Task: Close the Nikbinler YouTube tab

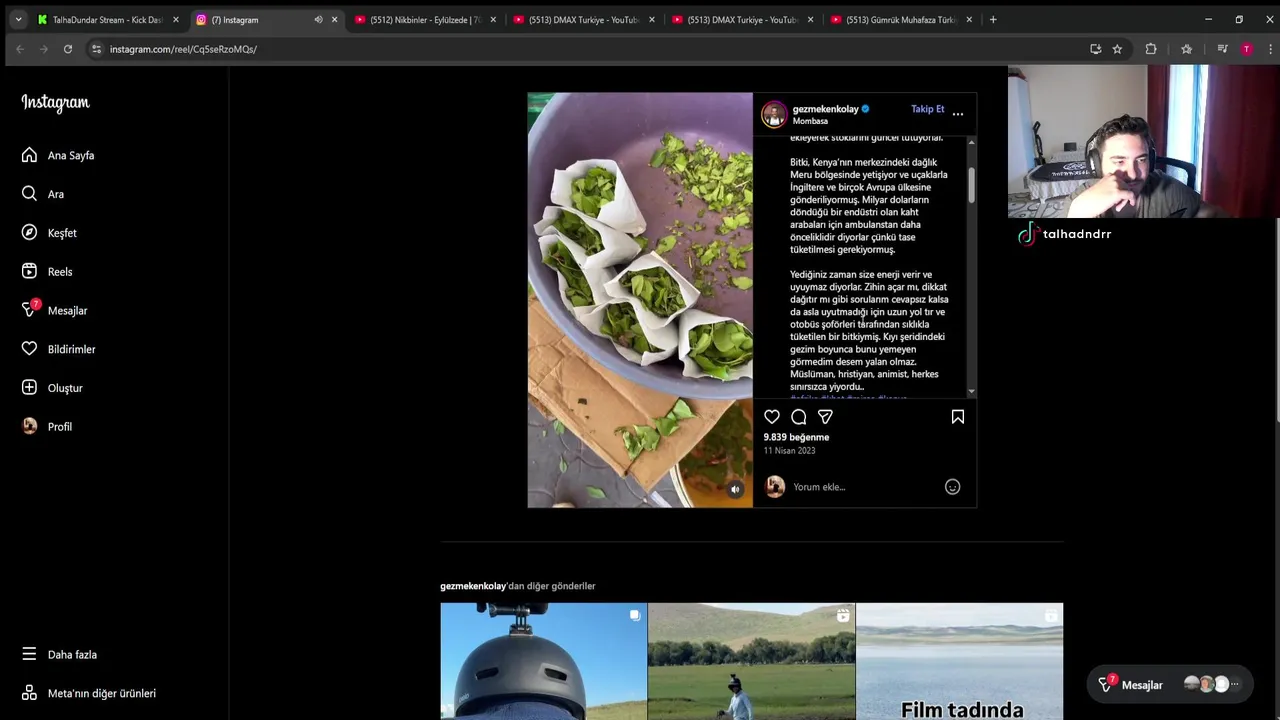Action: click(493, 20)
